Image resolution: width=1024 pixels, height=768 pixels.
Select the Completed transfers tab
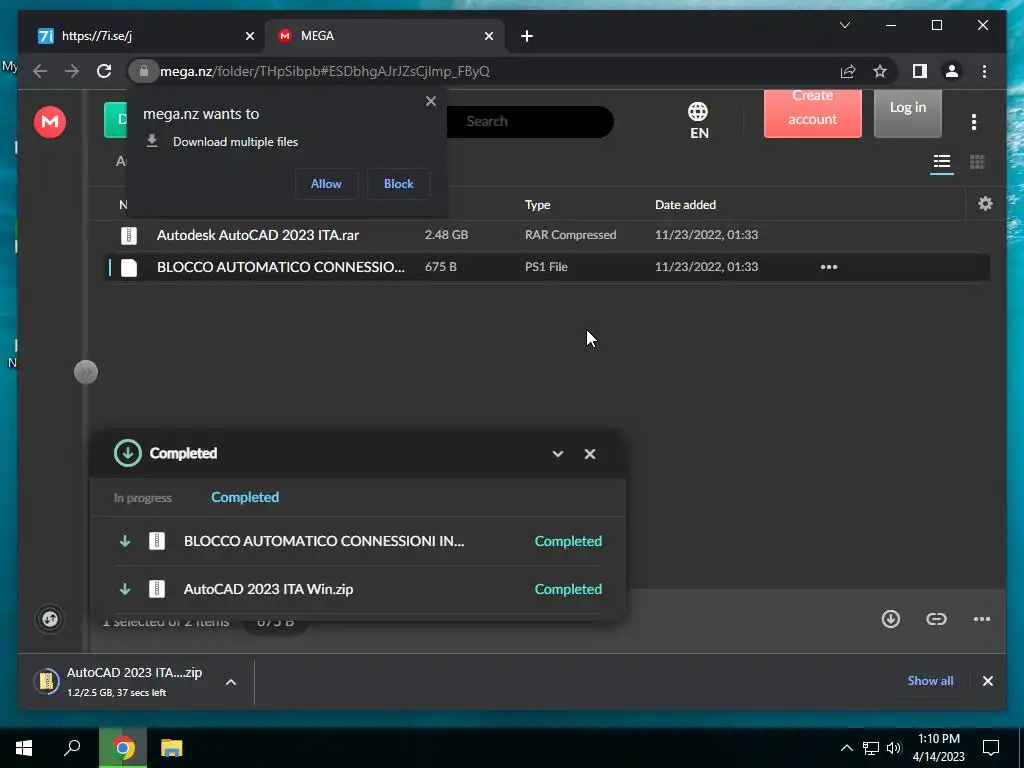(x=245, y=498)
